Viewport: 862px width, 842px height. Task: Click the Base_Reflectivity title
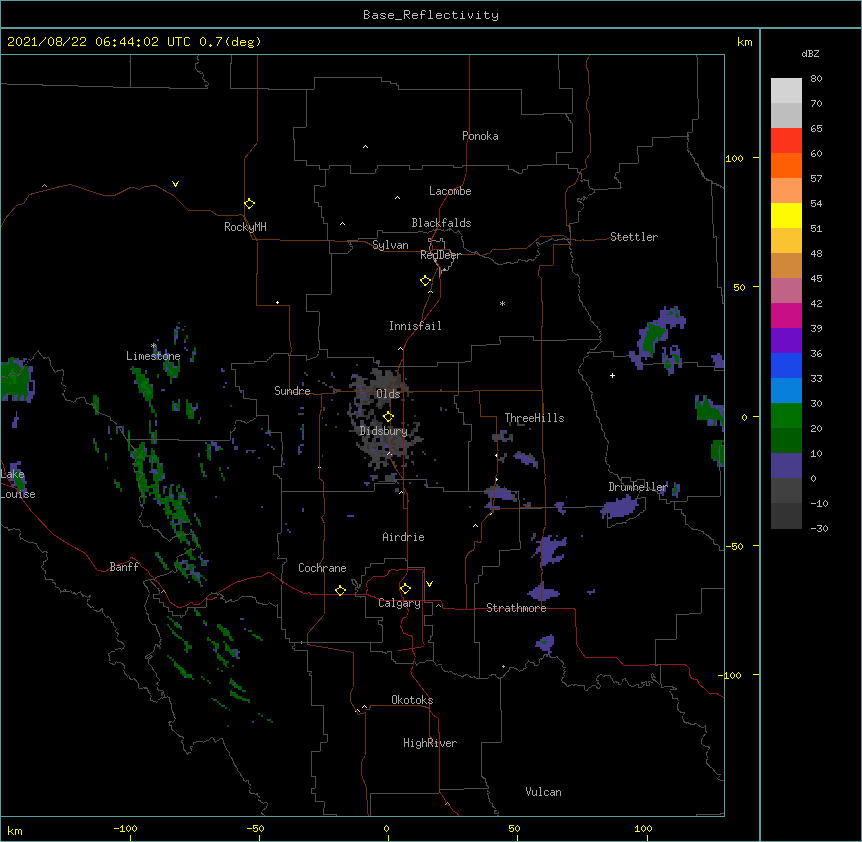(431, 15)
